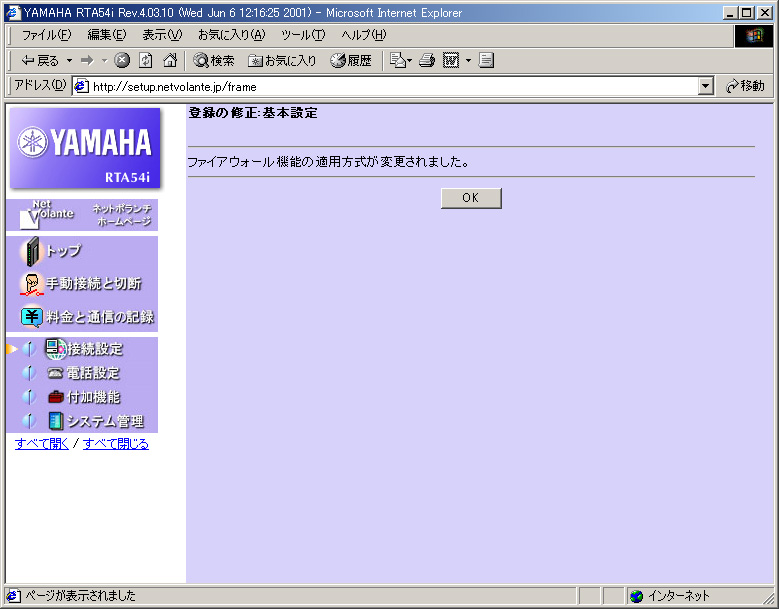The image size is (779, 609).
Task: Click the Stop icon in toolbar
Action: click(x=122, y=60)
